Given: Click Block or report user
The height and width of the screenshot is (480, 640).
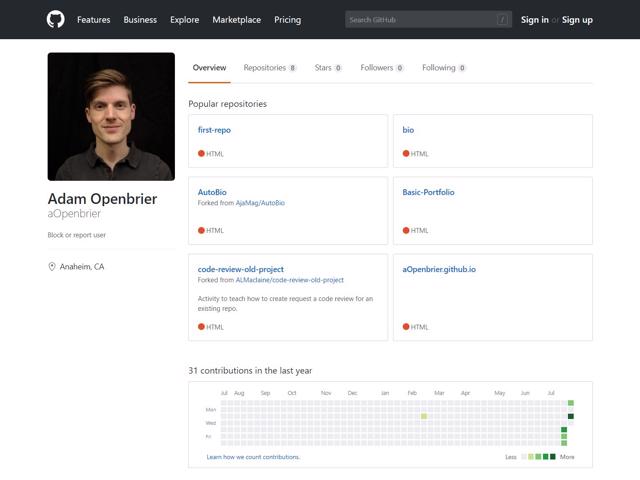Looking at the screenshot, I should [76, 235].
